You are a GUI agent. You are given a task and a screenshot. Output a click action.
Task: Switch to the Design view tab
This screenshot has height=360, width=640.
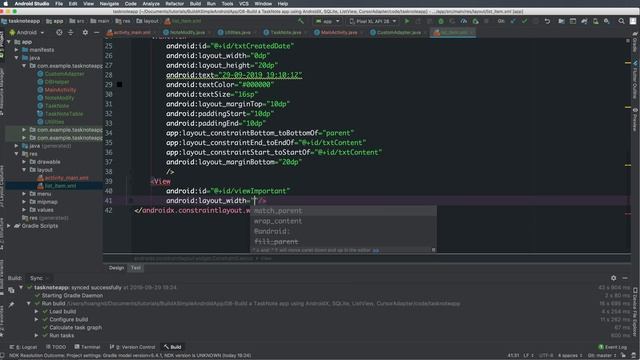(116, 268)
